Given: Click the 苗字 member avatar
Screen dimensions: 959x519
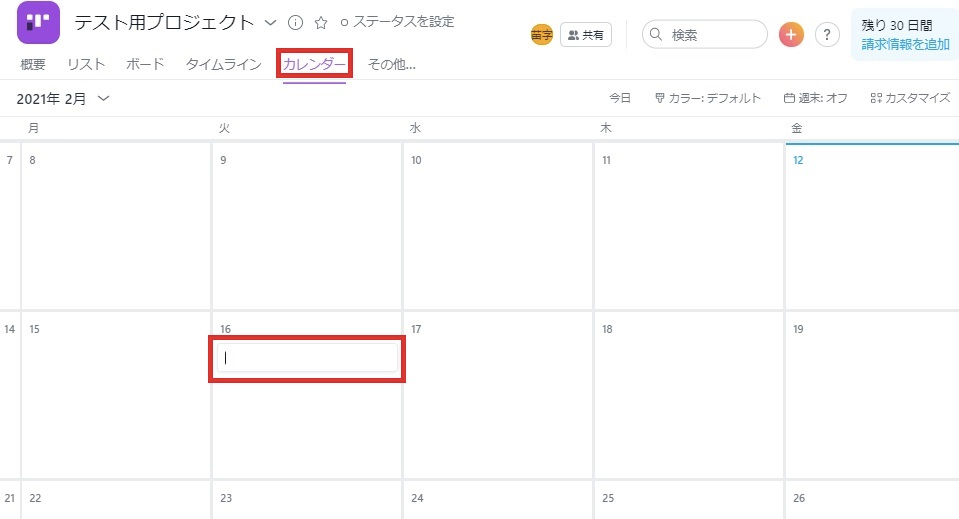Looking at the screenshot, I should tap(541, 35).
